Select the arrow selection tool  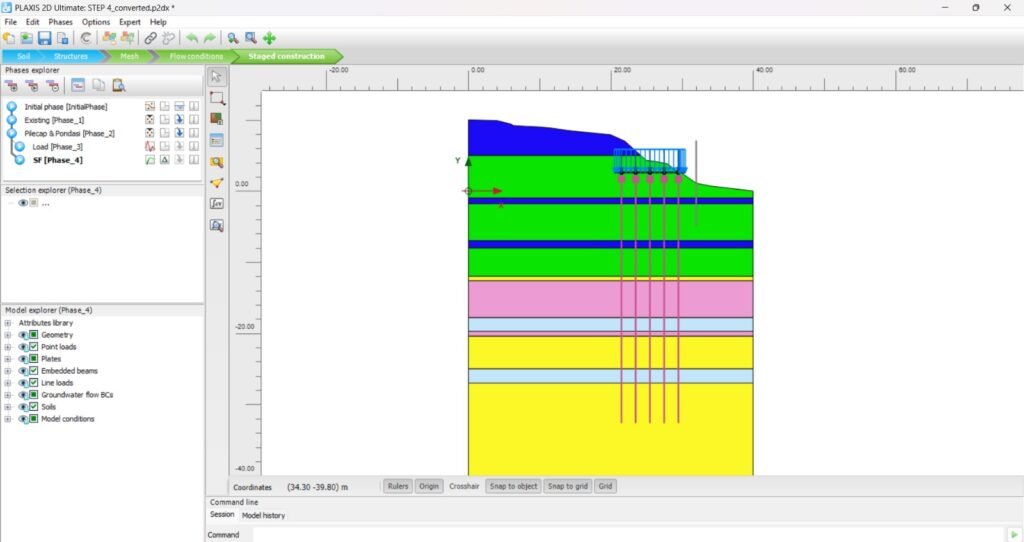pos(216,77)
